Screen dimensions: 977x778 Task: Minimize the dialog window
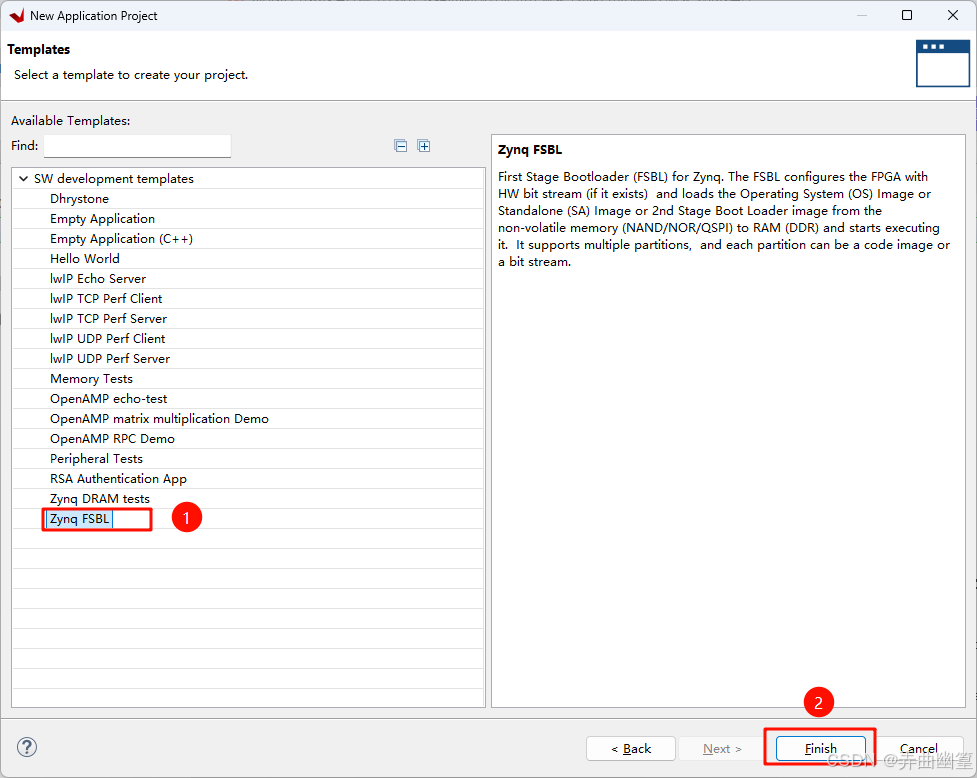pos(862,15)
